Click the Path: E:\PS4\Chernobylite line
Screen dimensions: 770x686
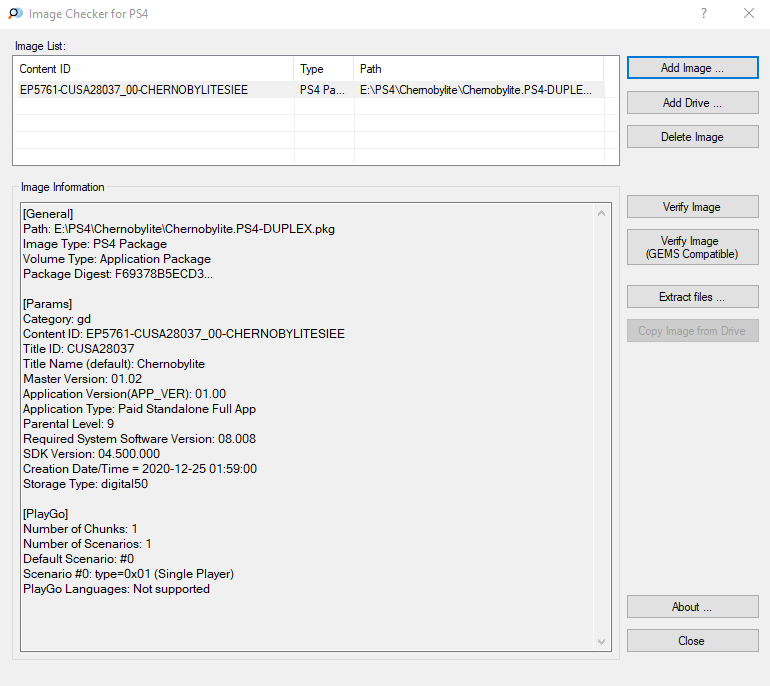179,229
